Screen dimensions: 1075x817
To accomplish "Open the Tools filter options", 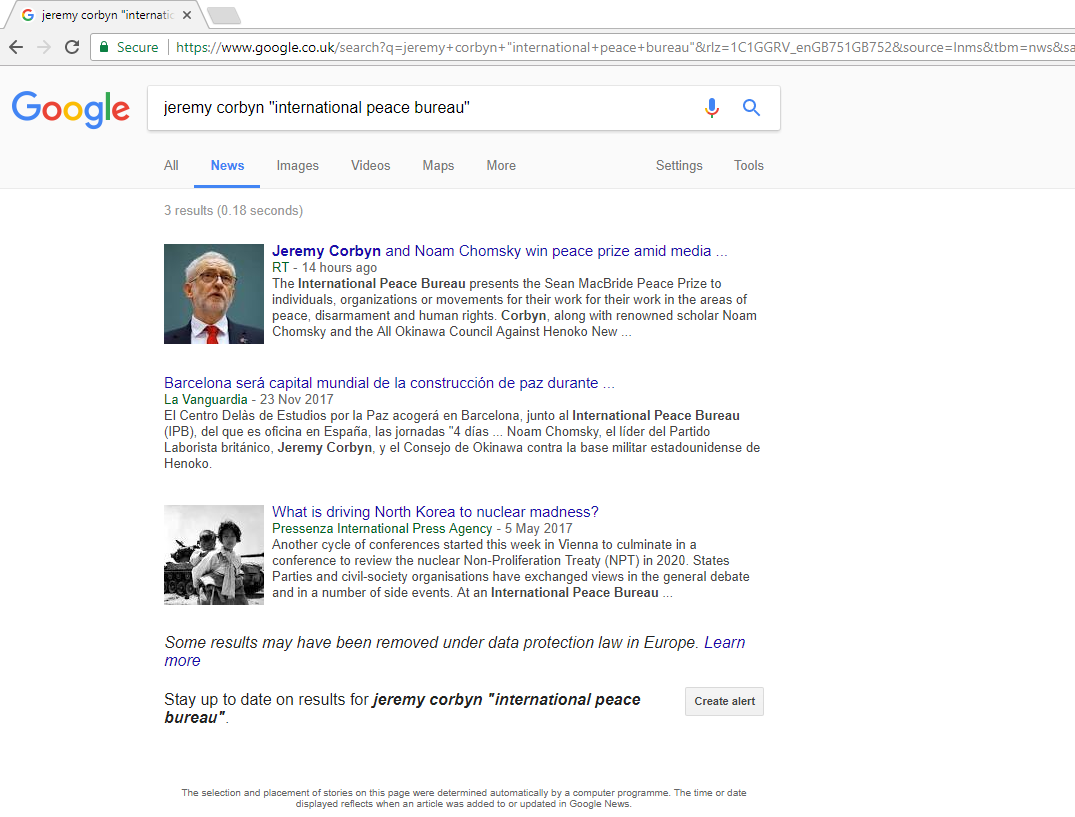I will (748, 166).
